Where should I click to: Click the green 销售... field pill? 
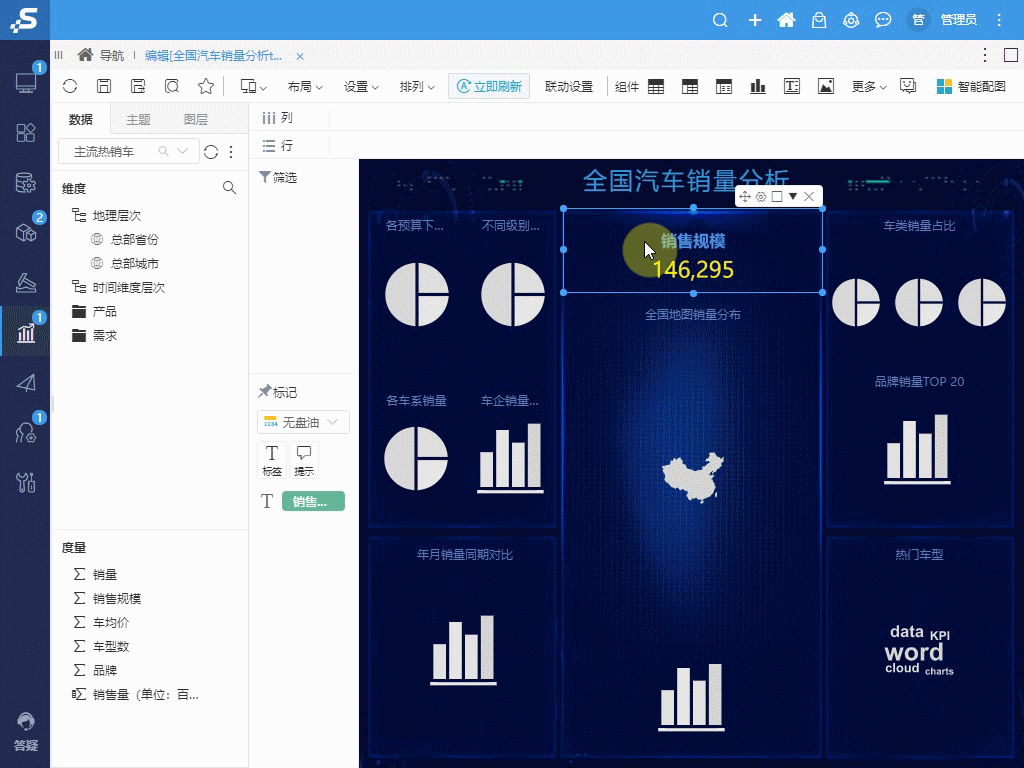click(313, 502)
